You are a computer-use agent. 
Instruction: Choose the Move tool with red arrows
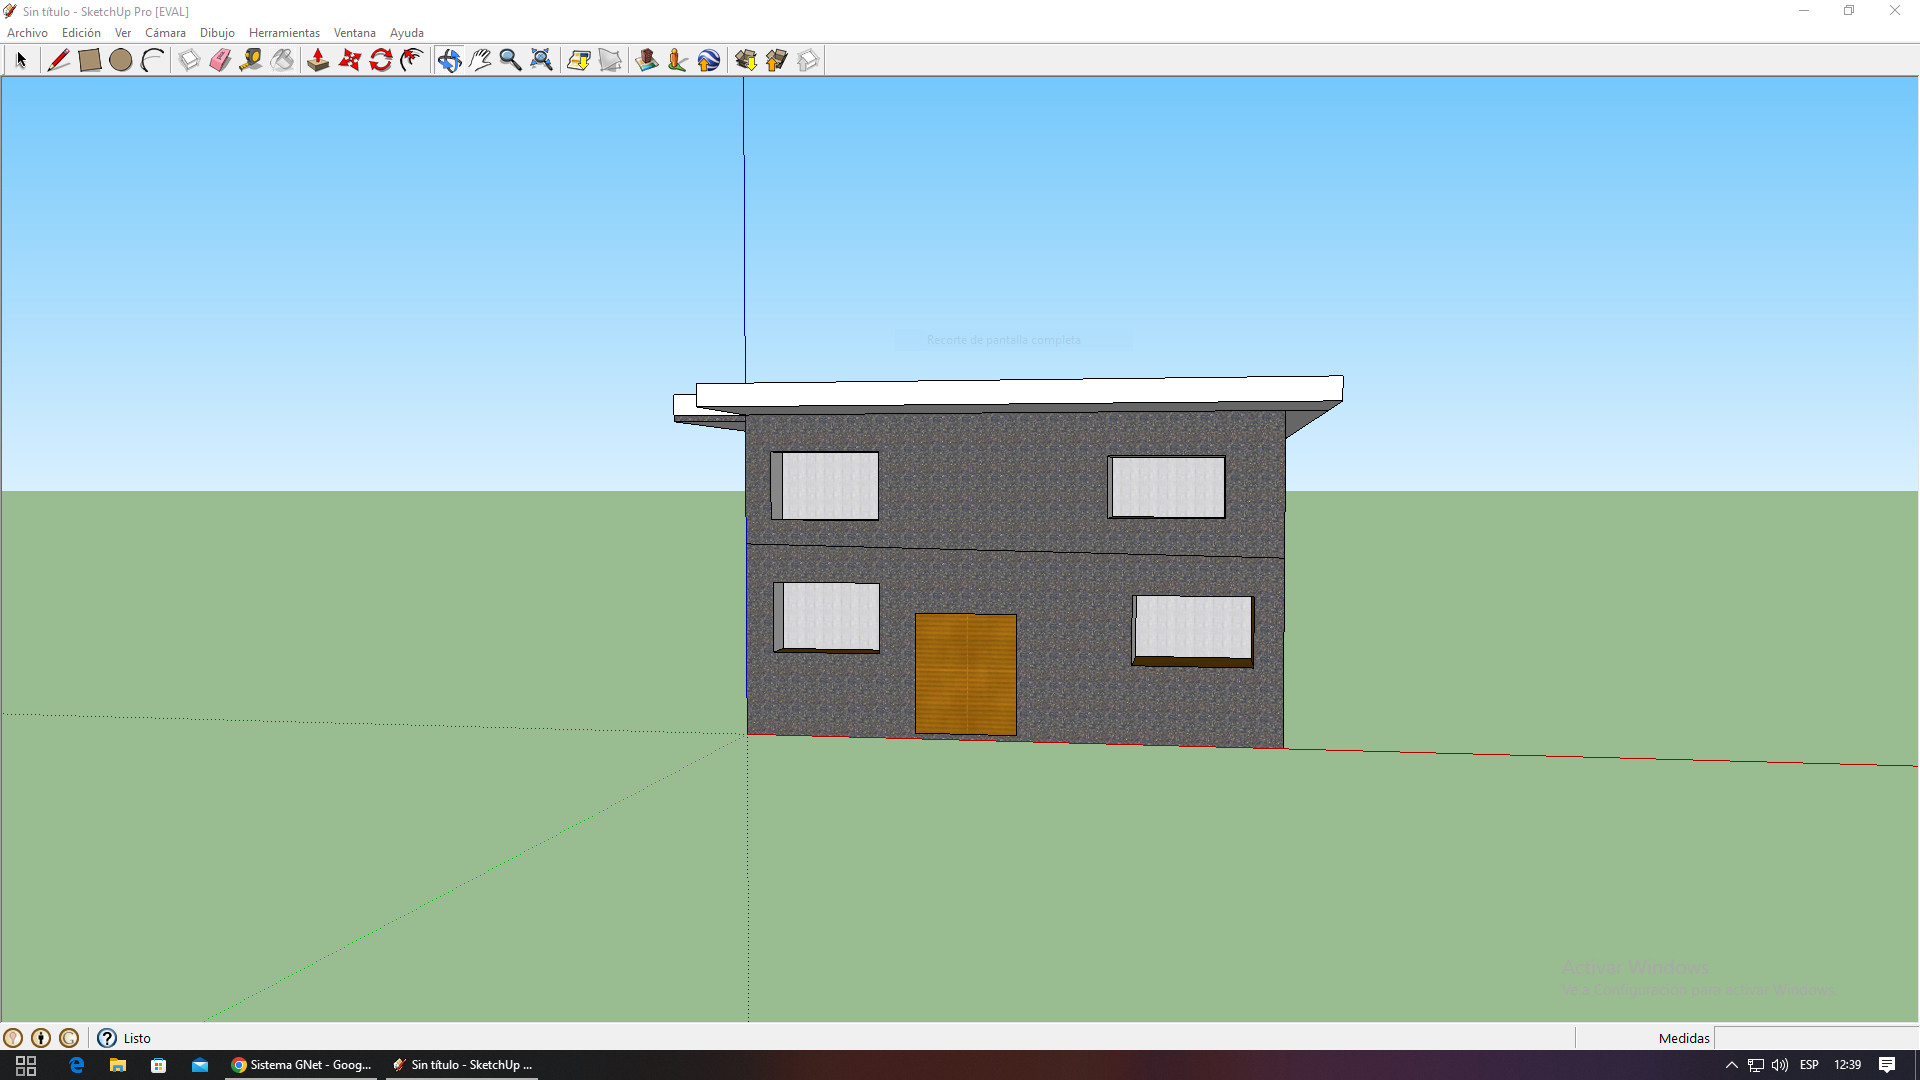point(349,60)
